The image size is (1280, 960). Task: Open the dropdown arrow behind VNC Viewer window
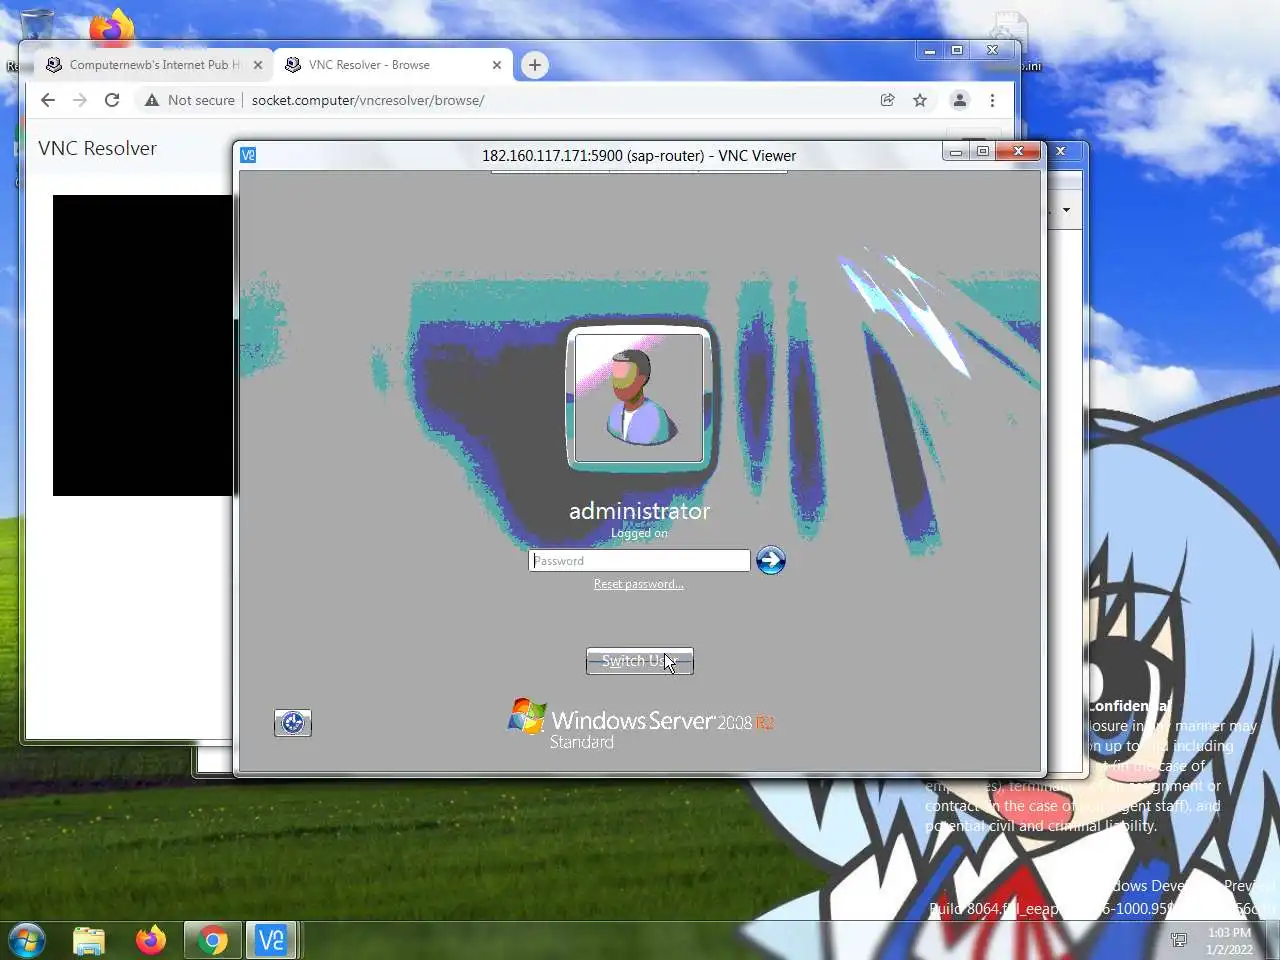(1066, 210)
